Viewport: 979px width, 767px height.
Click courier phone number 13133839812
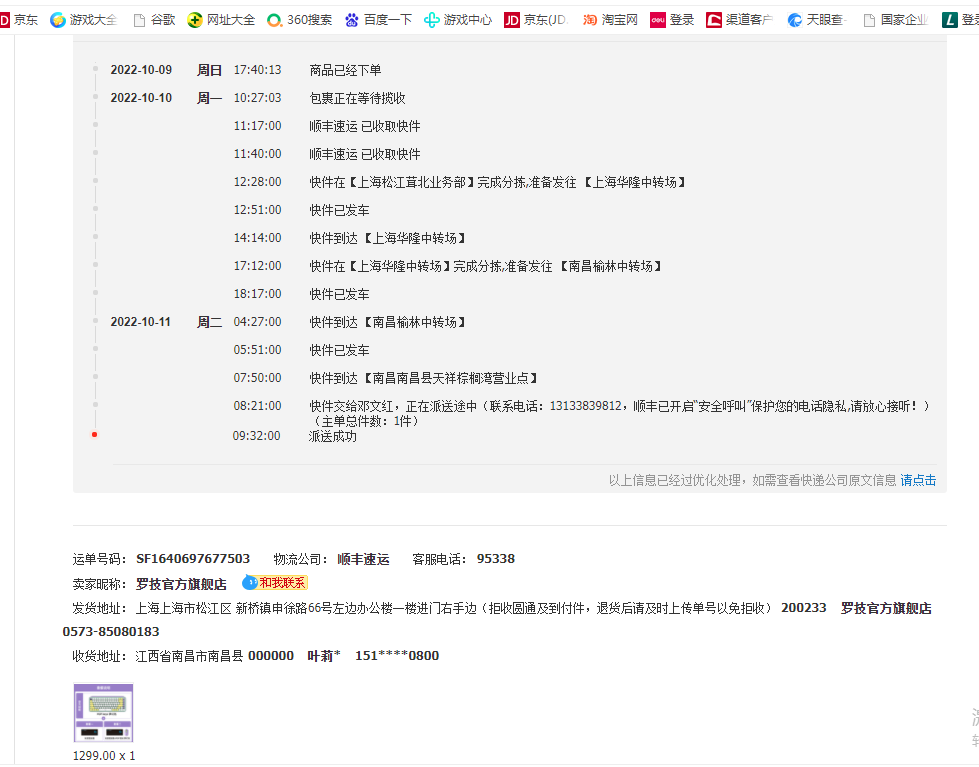(586, 406)
